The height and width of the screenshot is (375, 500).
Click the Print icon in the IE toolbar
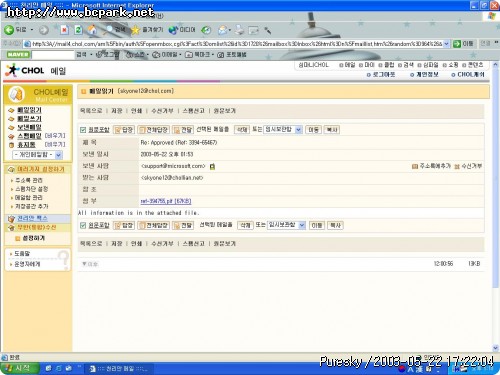239,30
